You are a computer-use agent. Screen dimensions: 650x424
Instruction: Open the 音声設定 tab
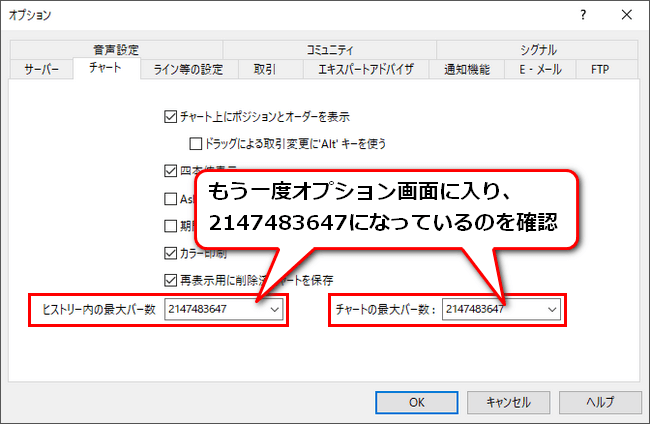coord(116,50)
